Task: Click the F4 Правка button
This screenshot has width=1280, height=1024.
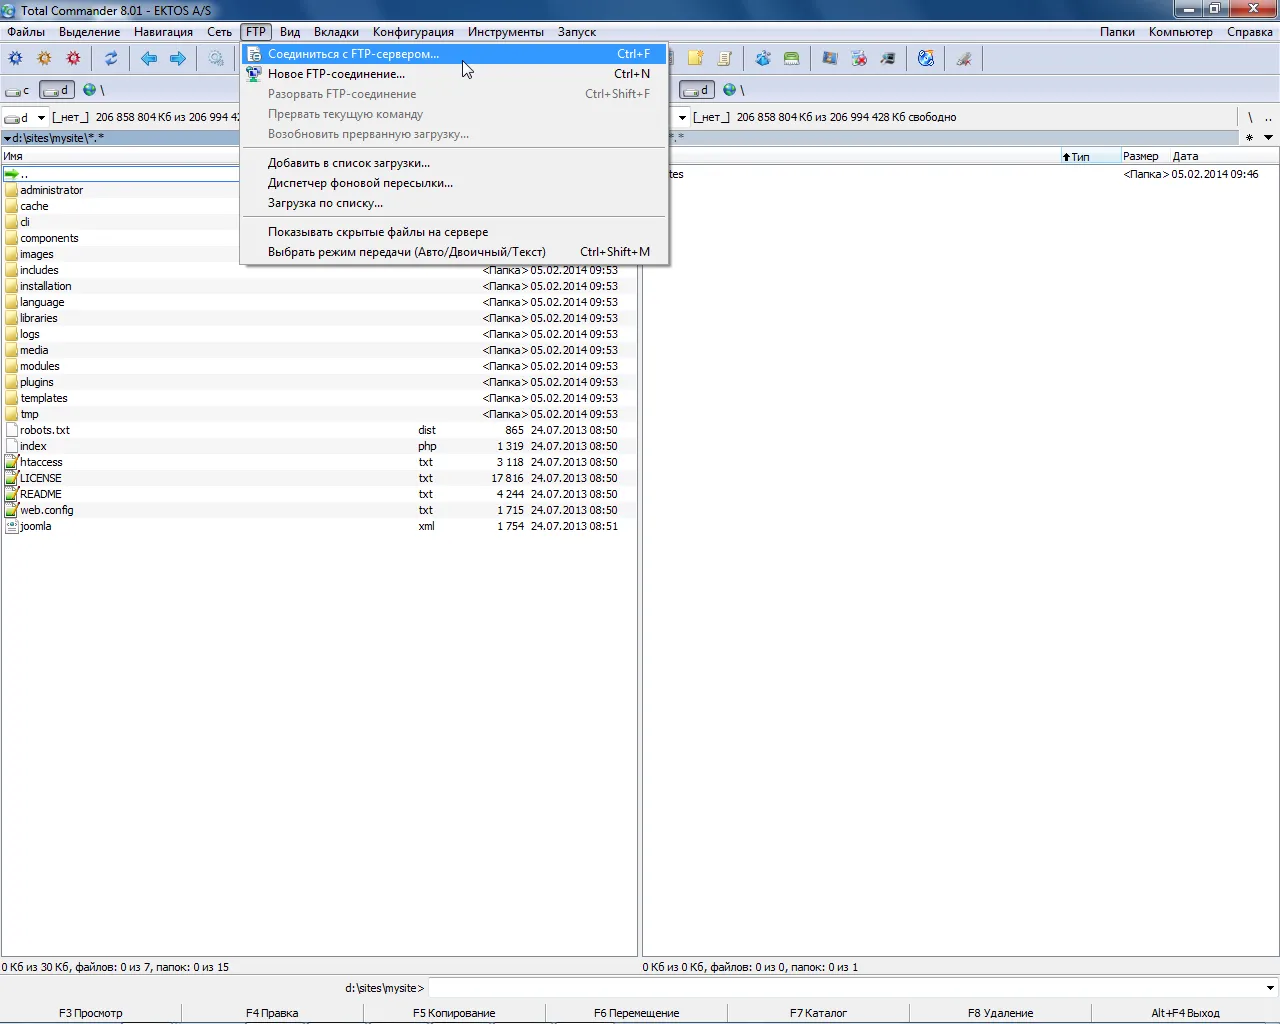Action: pos(272,1013)
